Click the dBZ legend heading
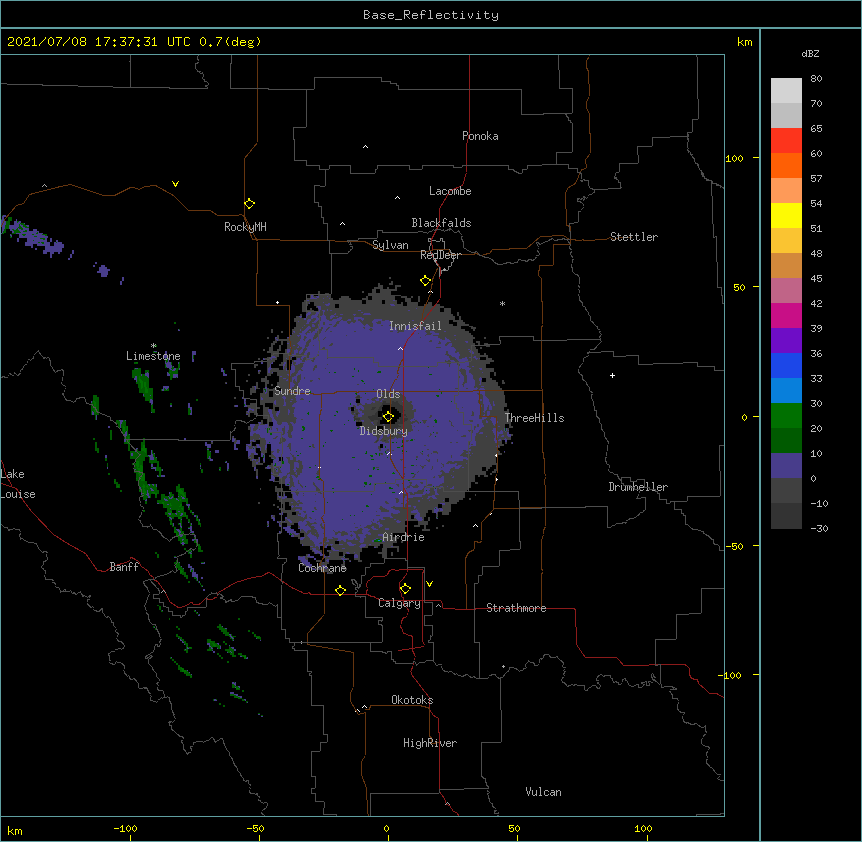This screenshot has width=862, height=842. 810,53
